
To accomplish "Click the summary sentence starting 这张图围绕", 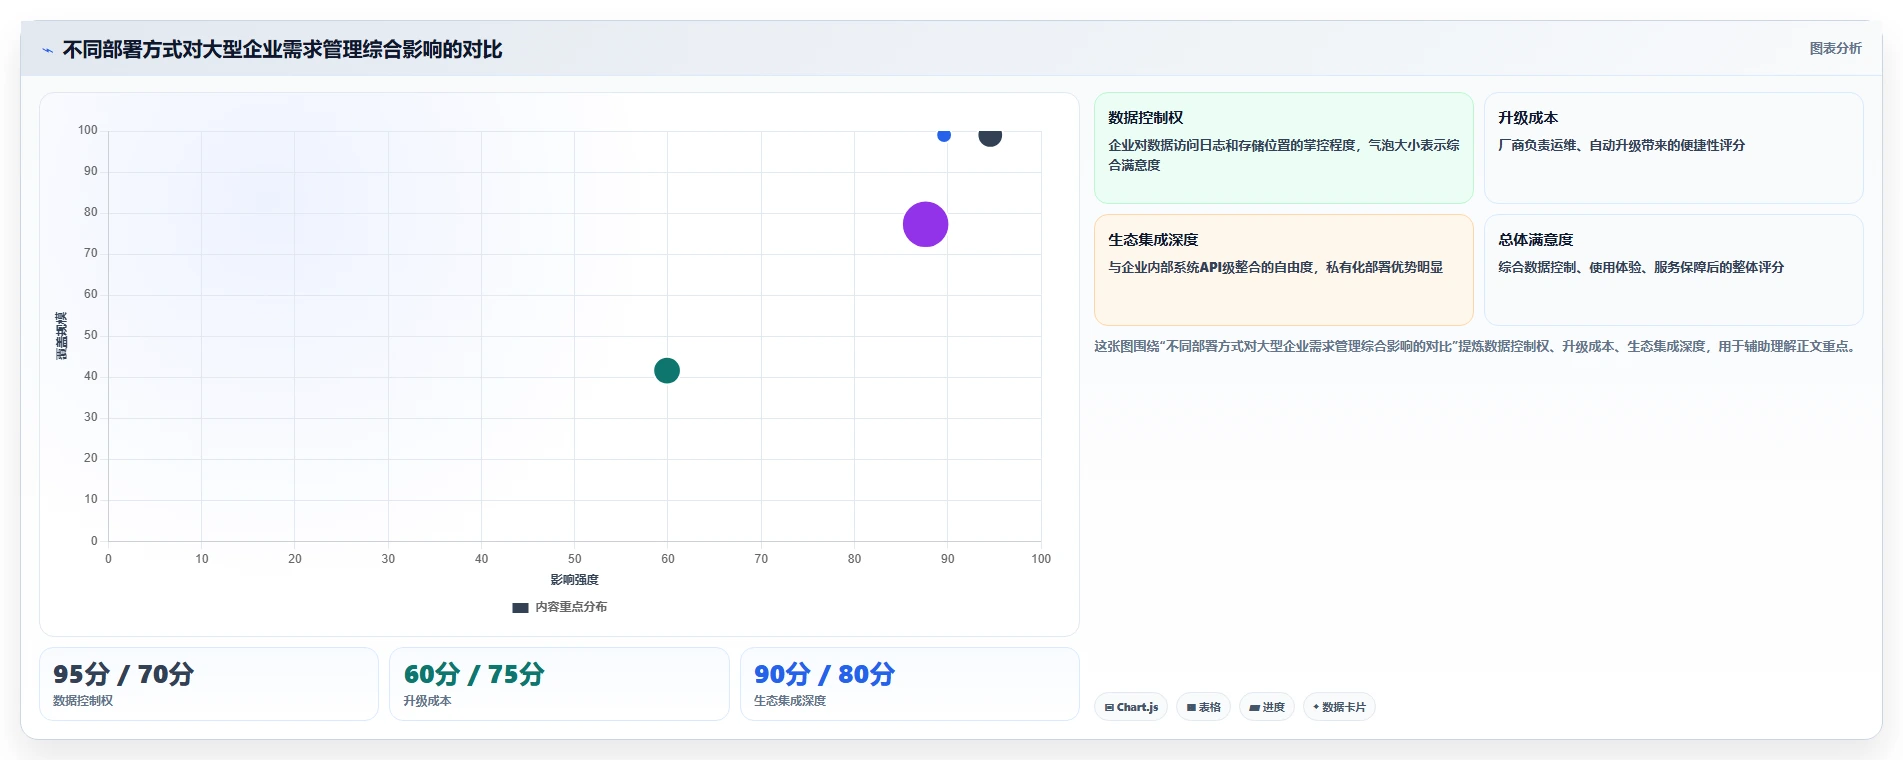I will (x=1477, y=347).
